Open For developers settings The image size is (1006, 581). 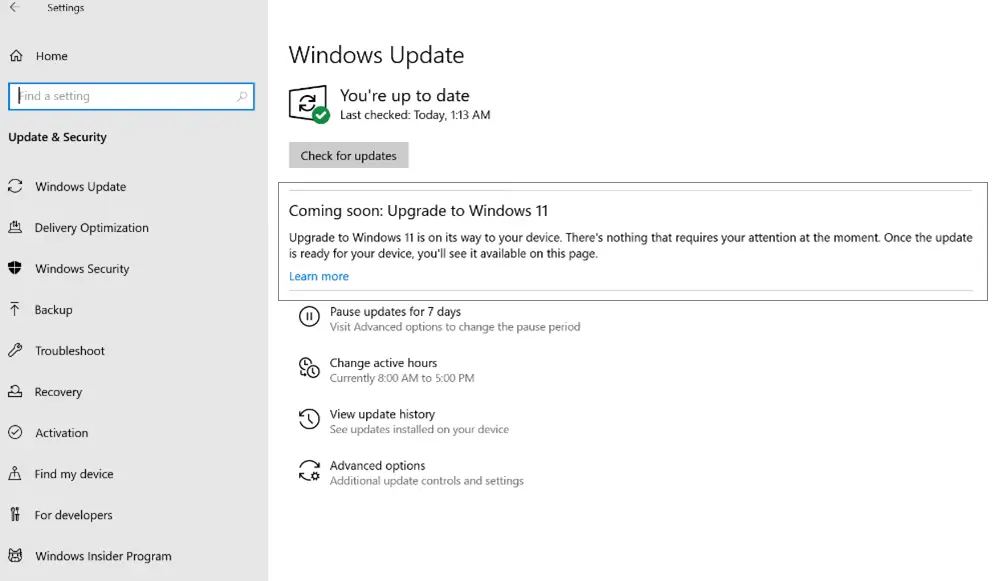[73, 515]
